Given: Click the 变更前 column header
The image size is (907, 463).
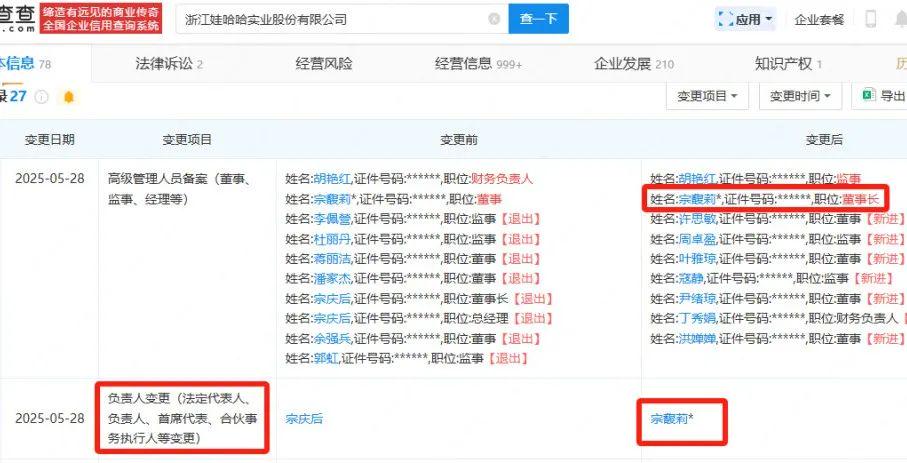Looking at the screenshot, I should [459, 139].
